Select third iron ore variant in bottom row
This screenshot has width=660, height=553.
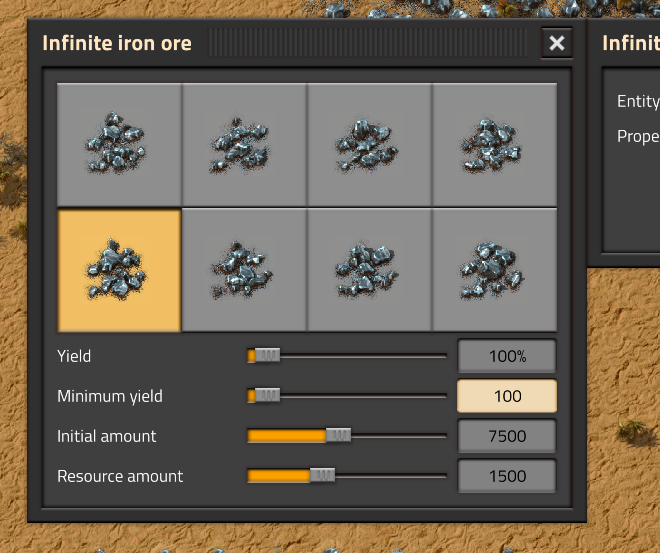coord(370,270)
